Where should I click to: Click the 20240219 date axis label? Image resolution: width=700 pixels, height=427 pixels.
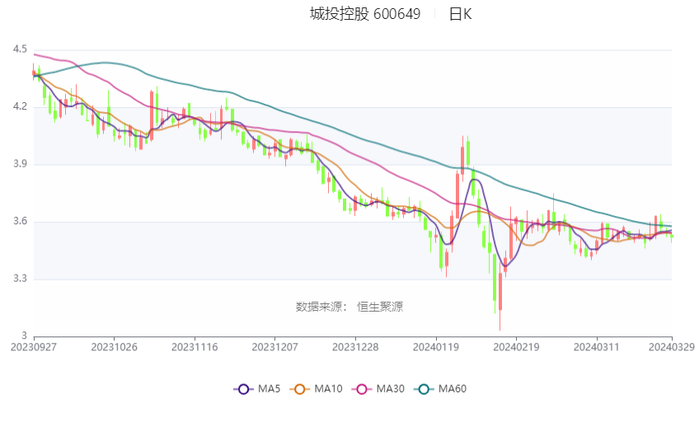pos(515,347)
